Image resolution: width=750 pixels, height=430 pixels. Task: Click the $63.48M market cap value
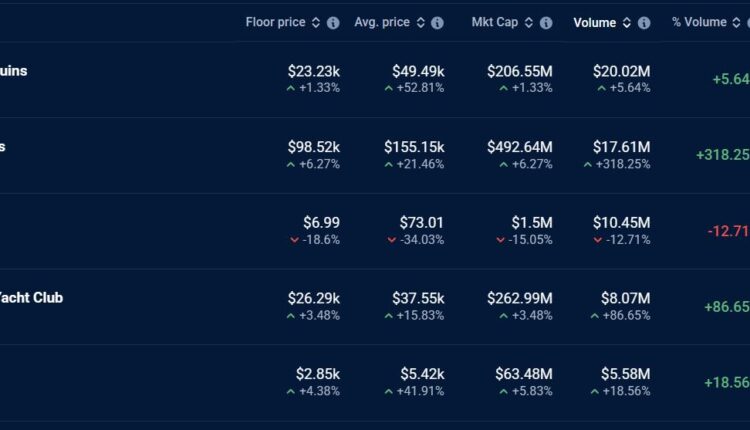pyautogui.click(x=523, y=373)
